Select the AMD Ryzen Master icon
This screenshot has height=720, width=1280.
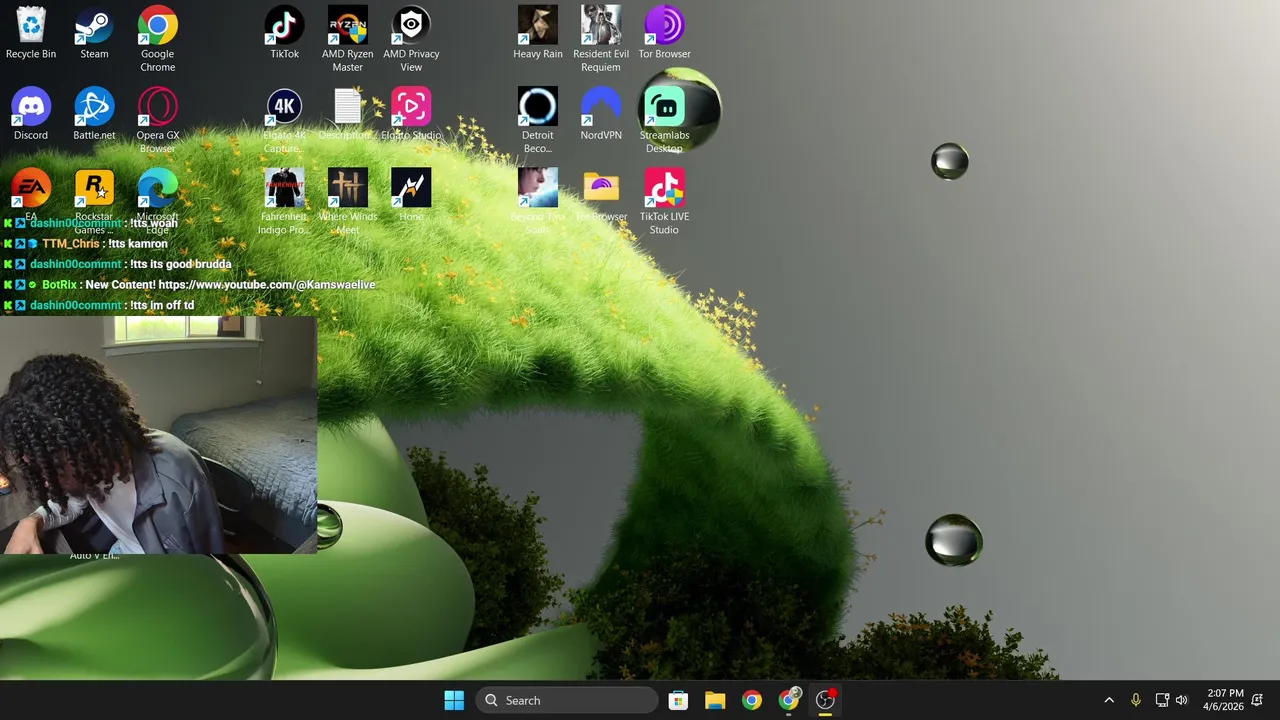click(x=348, y=40)
